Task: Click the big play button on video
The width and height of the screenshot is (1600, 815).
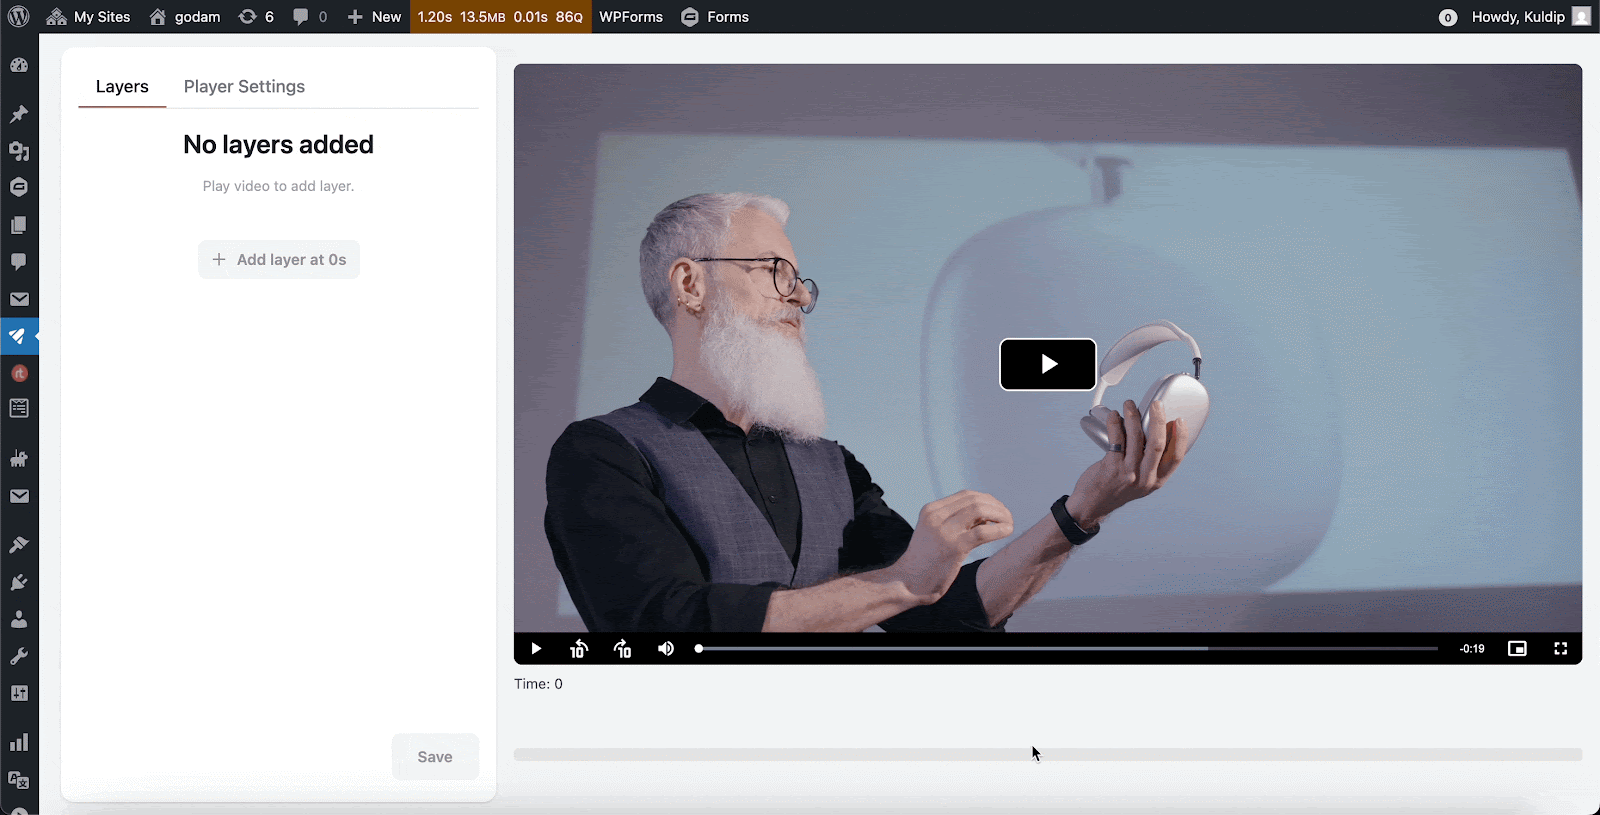Action: pos(1047,364)
